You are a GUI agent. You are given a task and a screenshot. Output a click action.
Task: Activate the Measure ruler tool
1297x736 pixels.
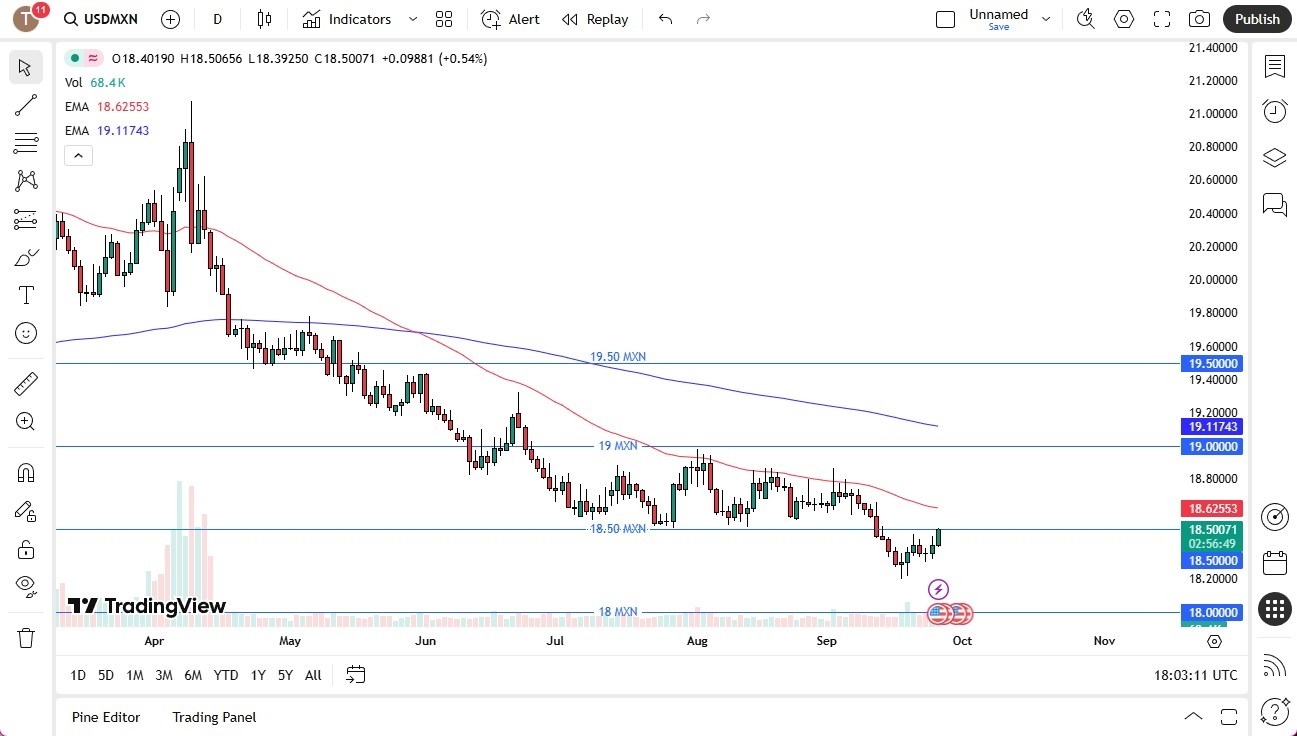pyautogui.click(x=26, y=383)
